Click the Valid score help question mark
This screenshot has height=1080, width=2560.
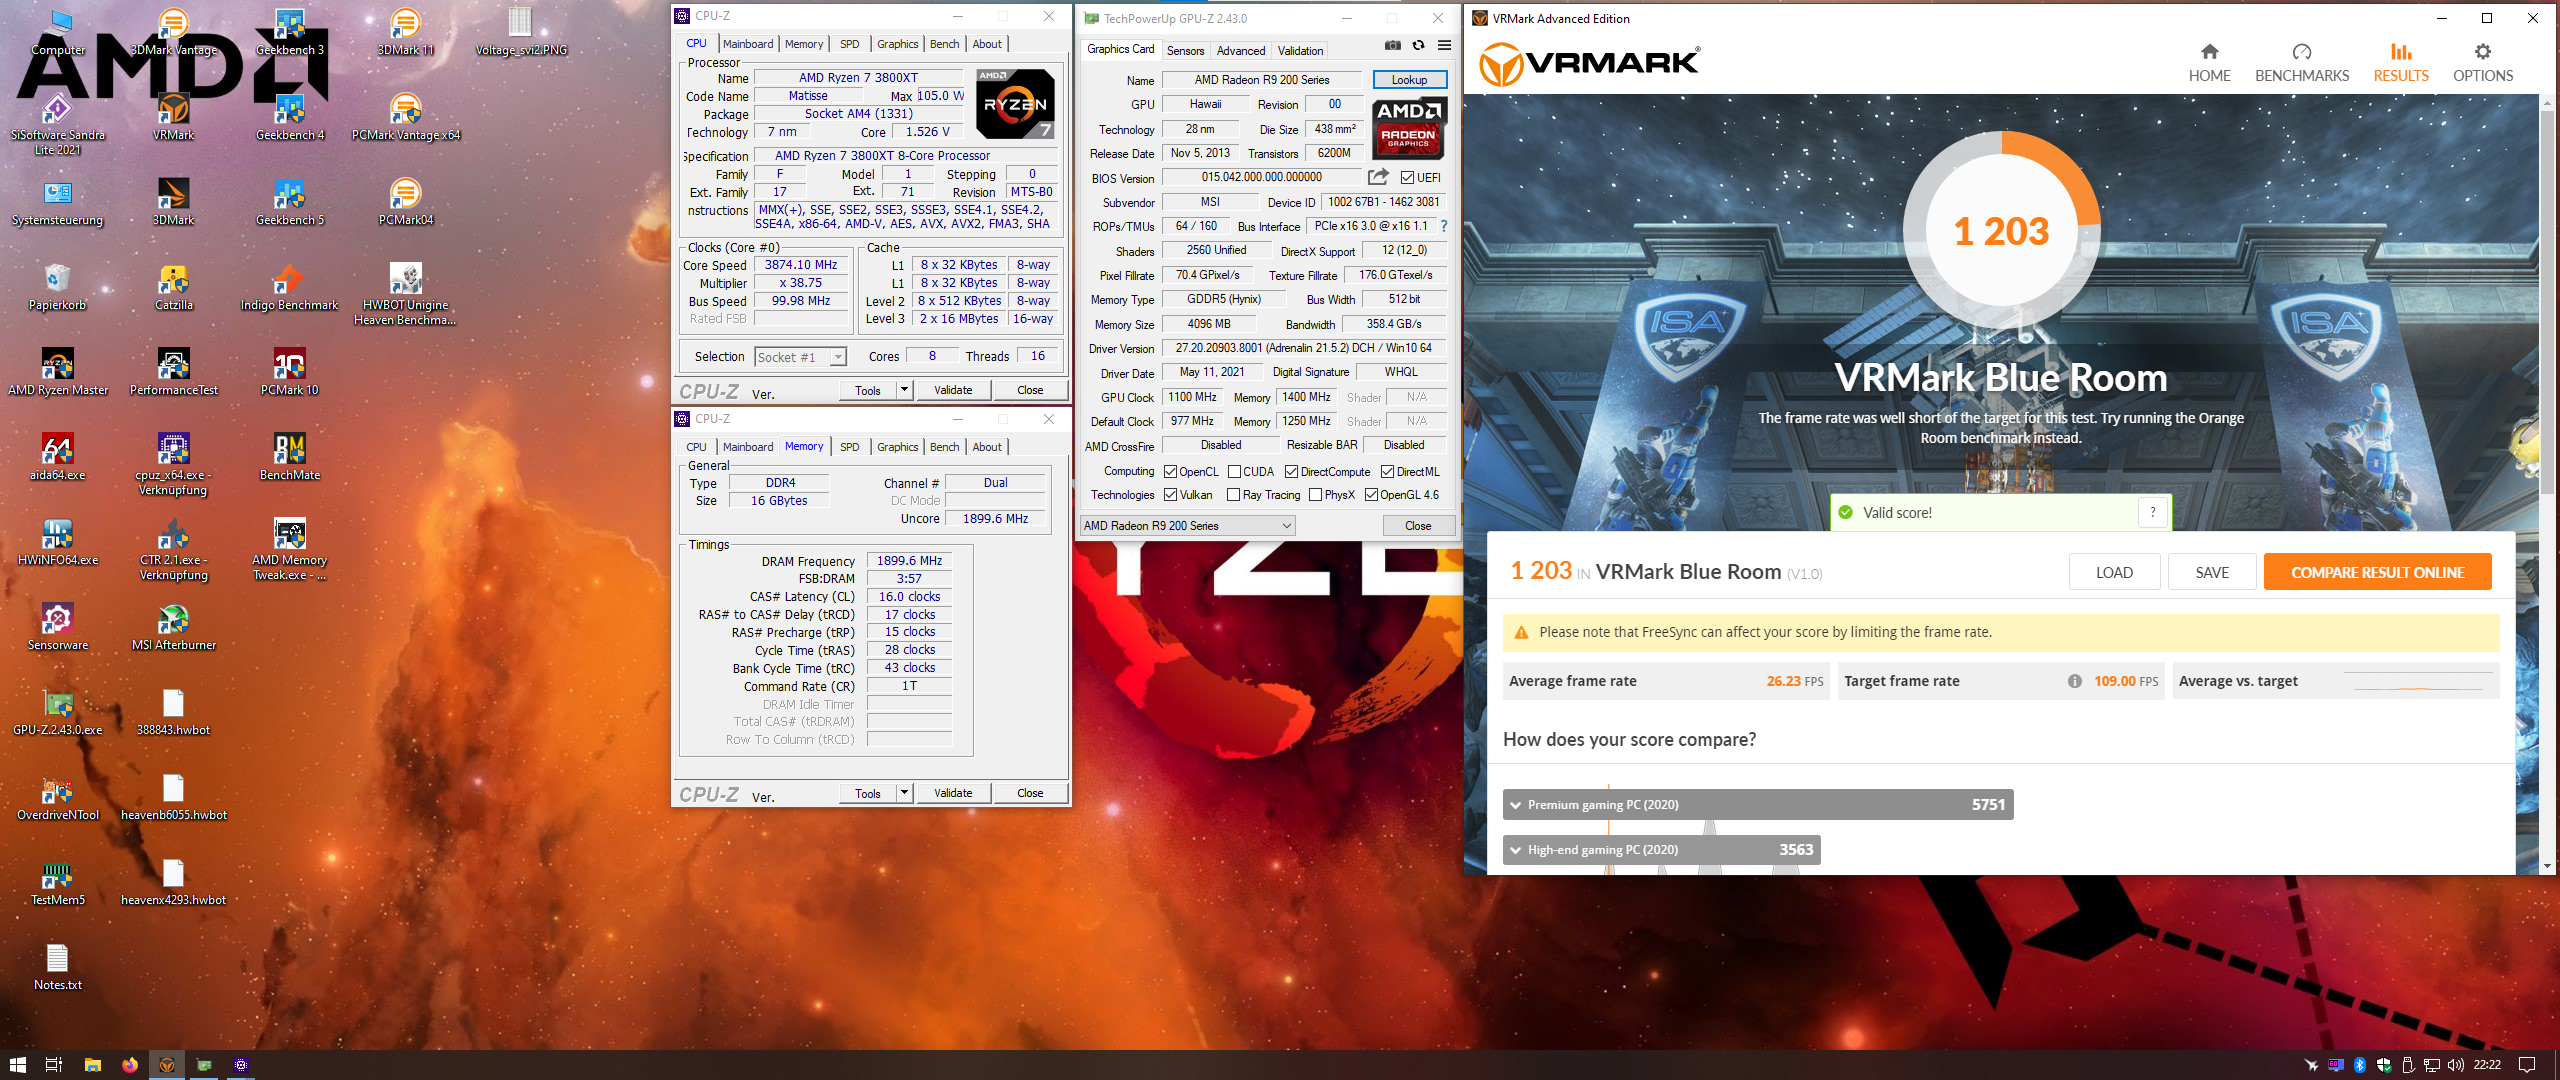tap(2153, 513)
